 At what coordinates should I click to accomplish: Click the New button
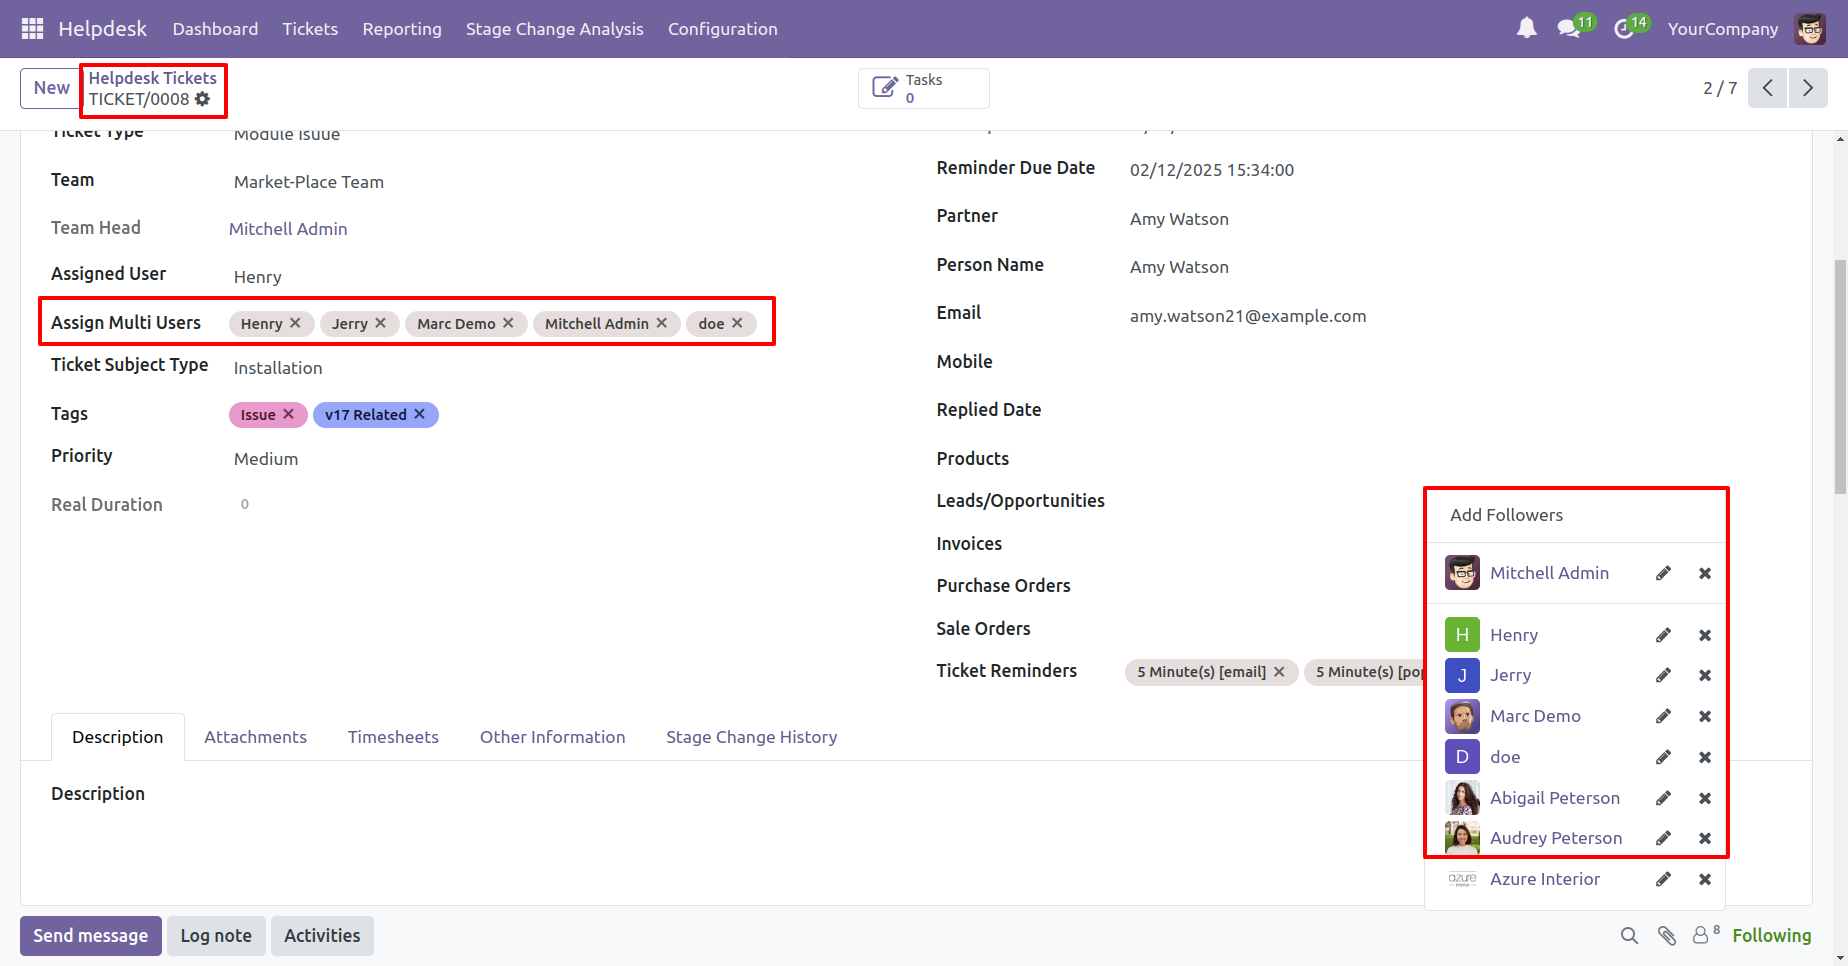coord(51,88)
